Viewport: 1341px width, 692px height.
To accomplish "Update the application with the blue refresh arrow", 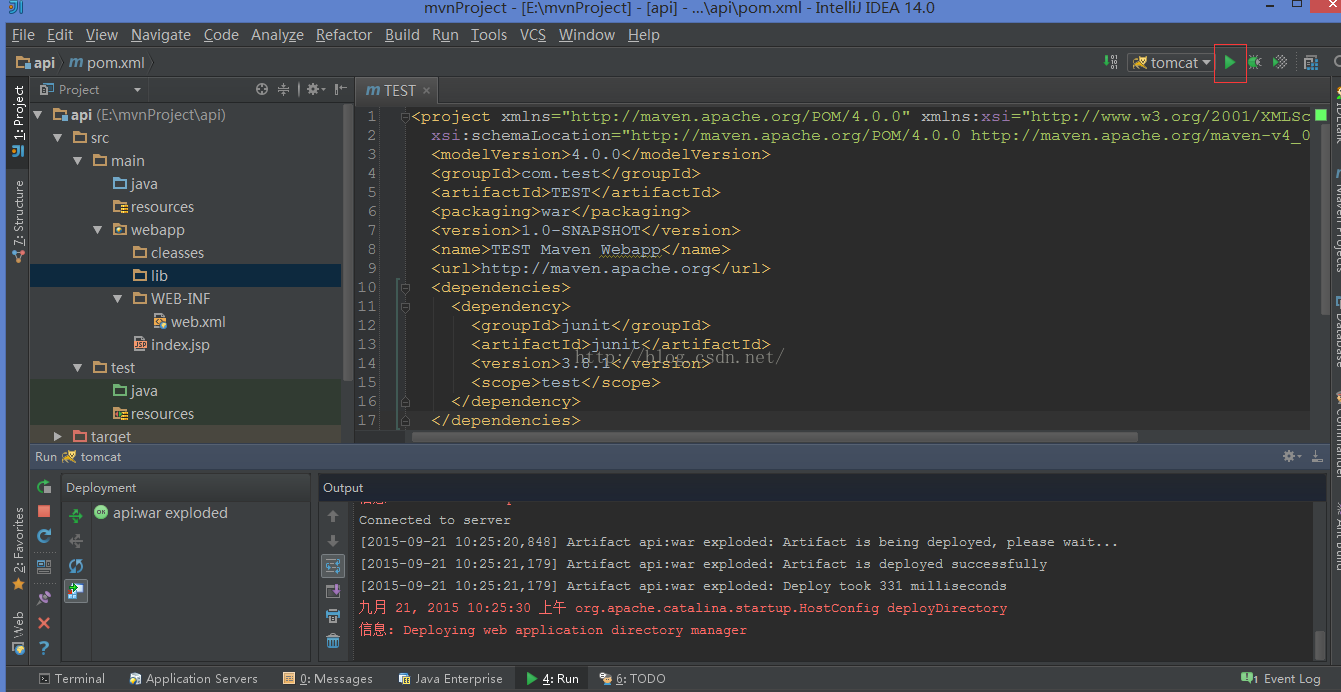I will (44, 536).
